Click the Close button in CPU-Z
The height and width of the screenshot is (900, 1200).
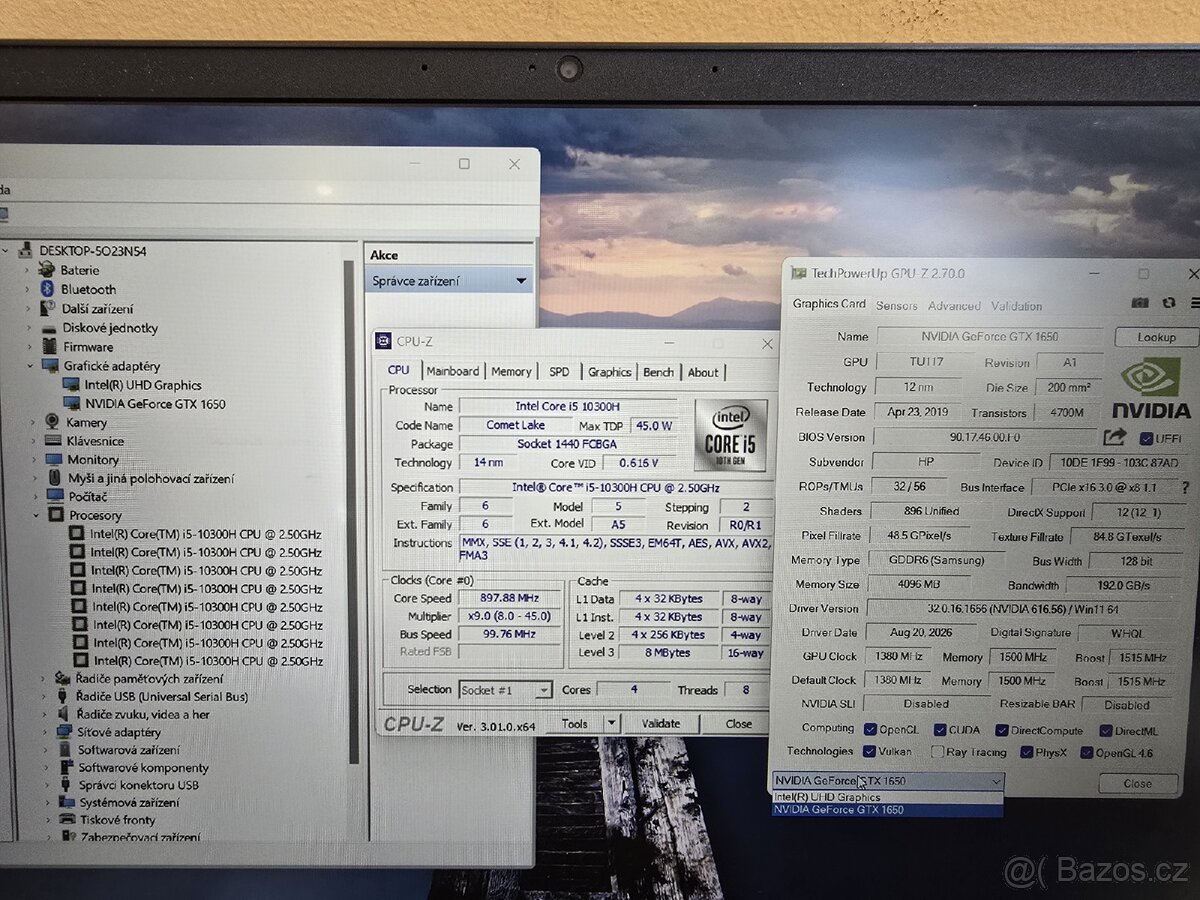(739, 723)
